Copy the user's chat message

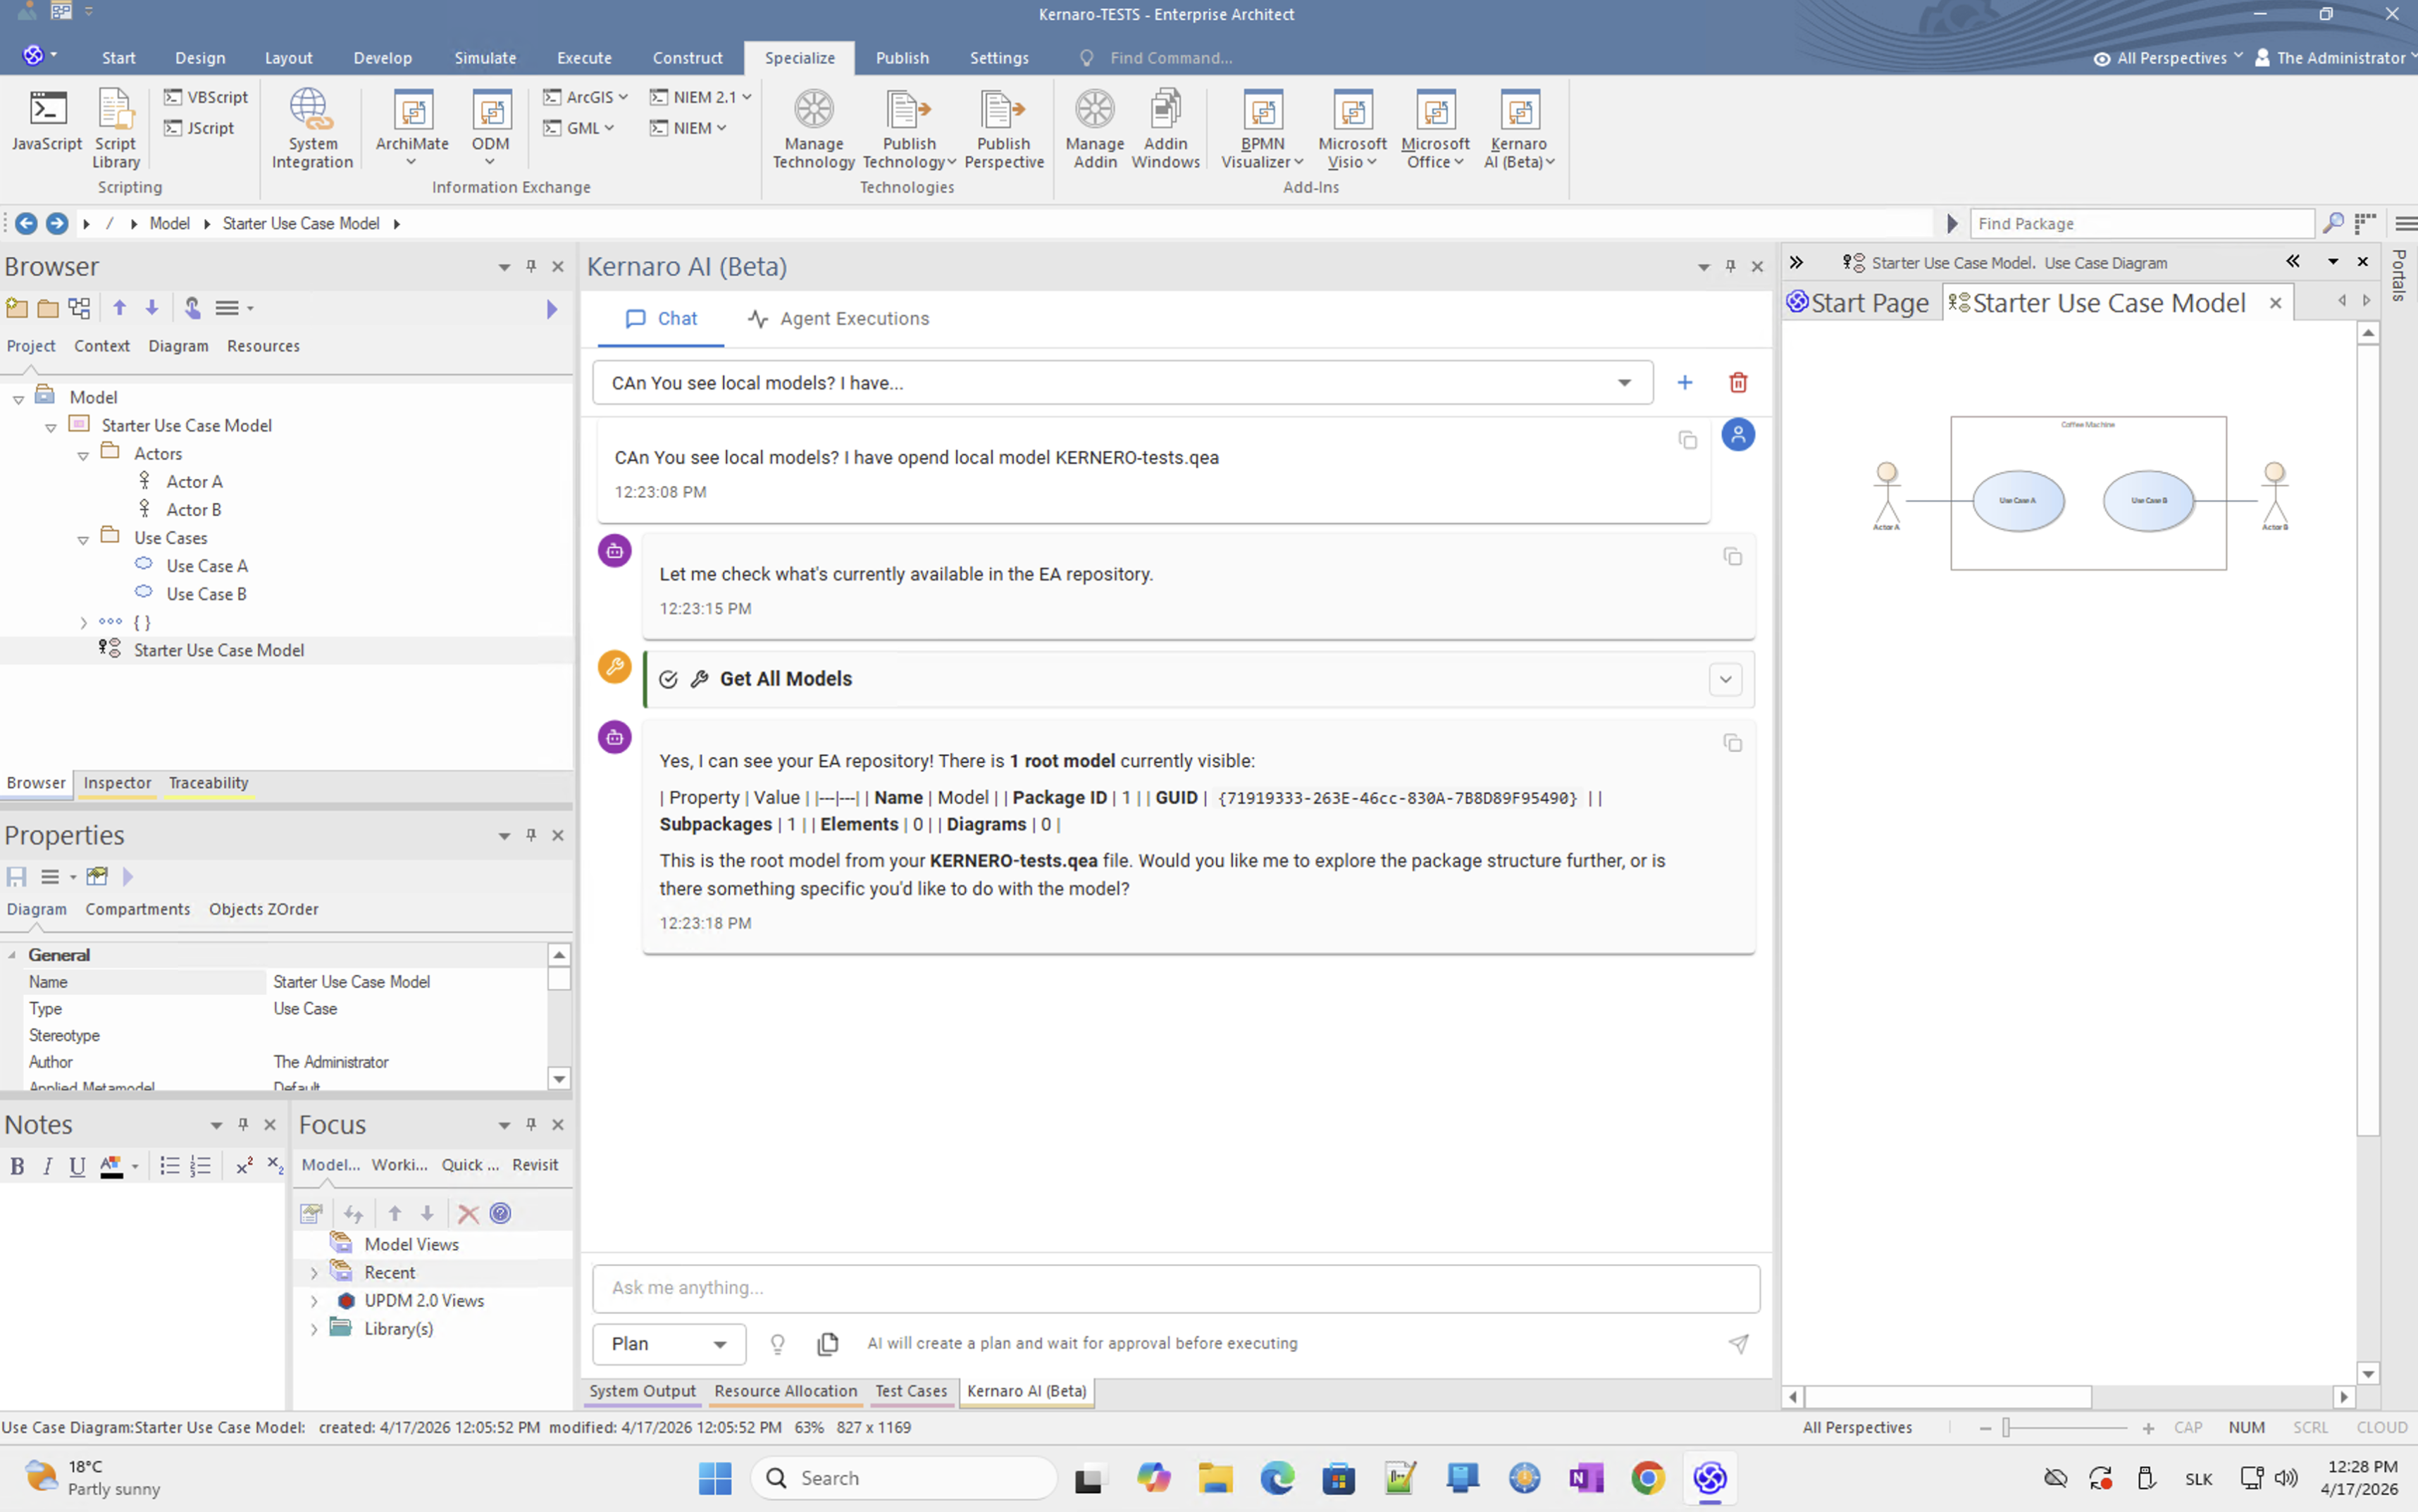1687,440
